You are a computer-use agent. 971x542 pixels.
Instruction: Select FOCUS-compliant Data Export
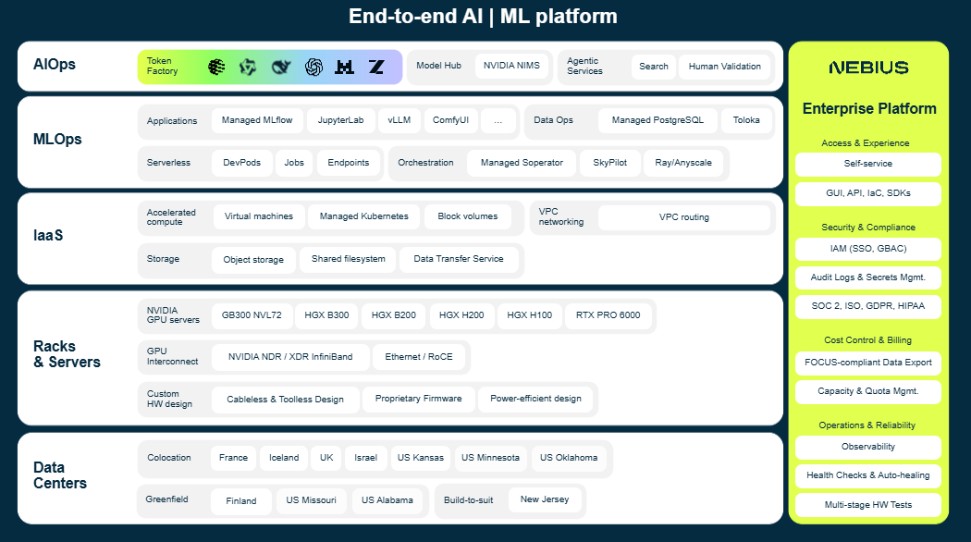click(x=868, y=363)
